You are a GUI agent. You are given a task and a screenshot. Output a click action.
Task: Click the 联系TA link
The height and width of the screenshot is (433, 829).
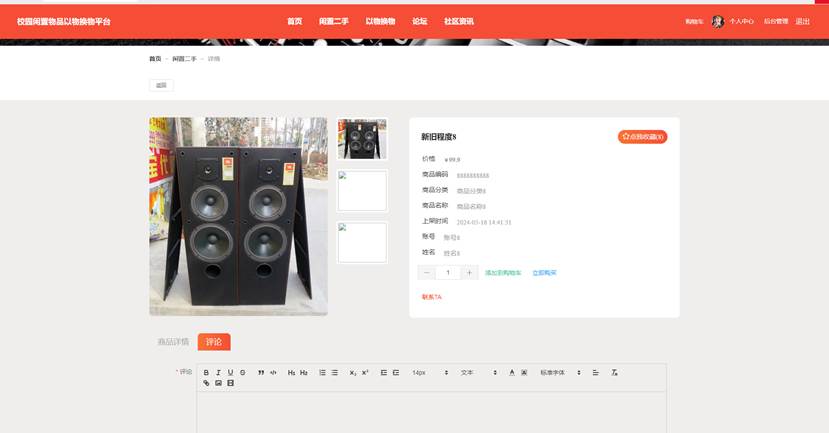(x=431, y=297)
